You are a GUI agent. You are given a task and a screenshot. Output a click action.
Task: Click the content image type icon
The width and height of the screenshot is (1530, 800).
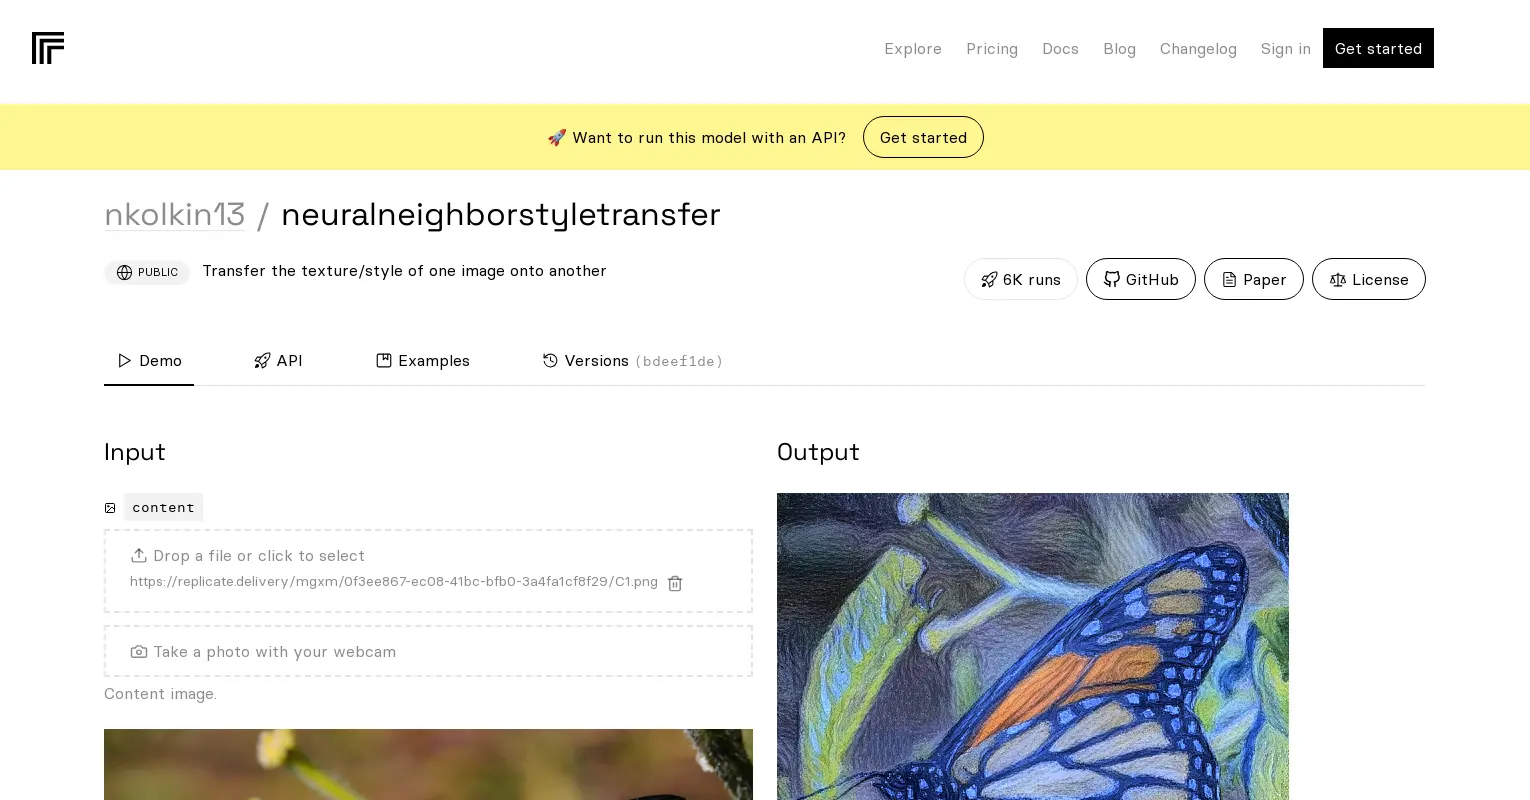[x=110, y=508]
